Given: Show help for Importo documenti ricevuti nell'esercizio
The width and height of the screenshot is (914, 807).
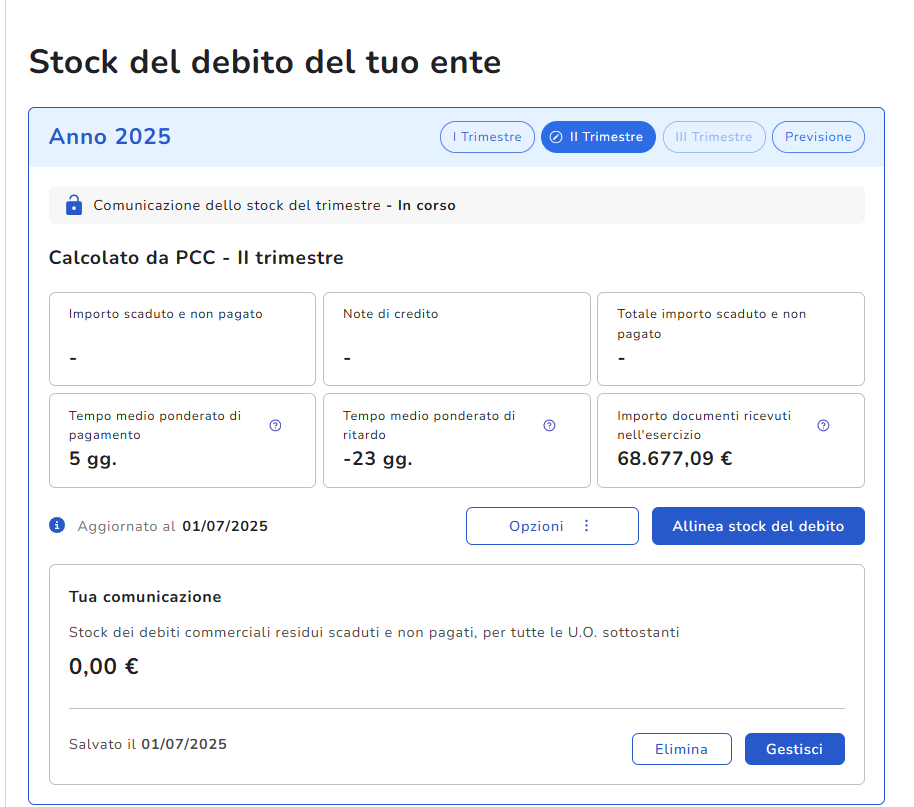Looking at the screenshot, I should point(823,425).
